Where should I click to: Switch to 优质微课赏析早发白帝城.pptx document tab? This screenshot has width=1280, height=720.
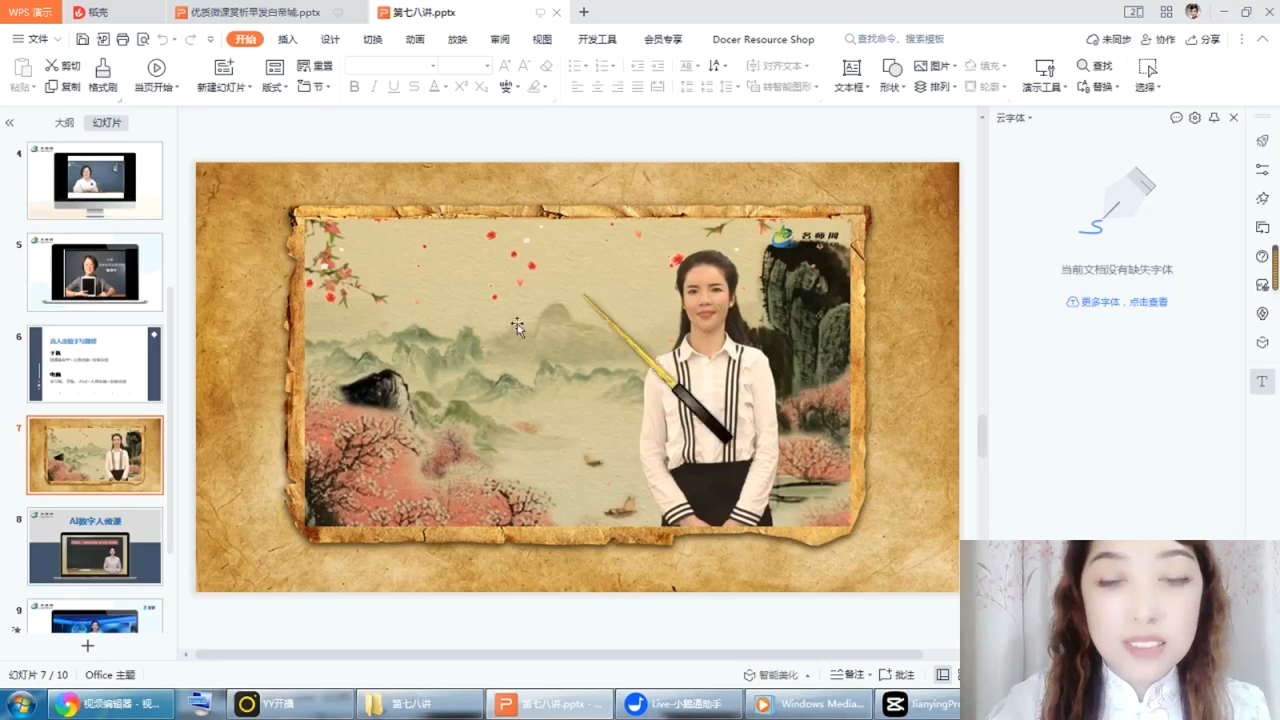coord(255,12)
